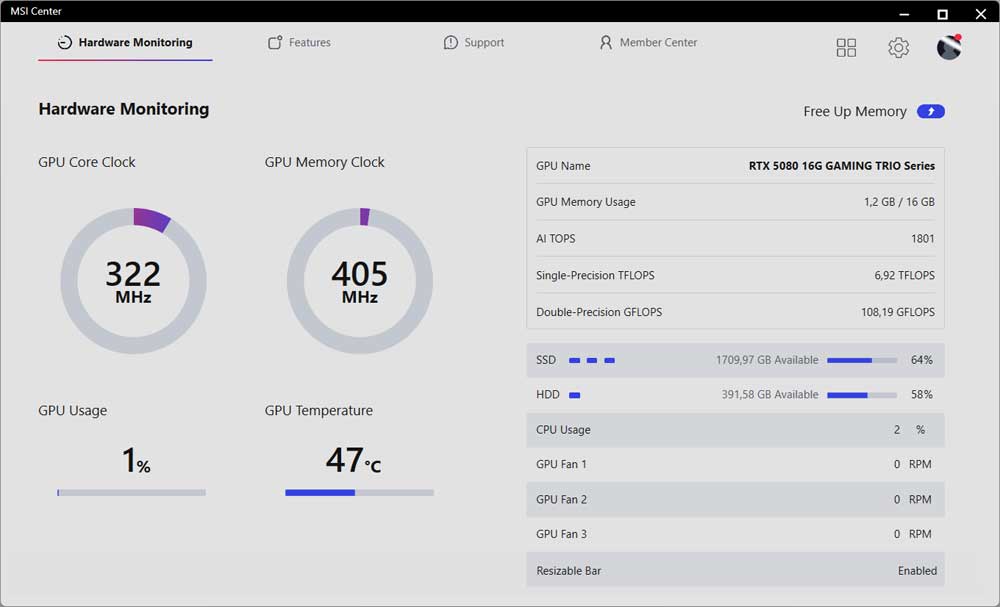Click the HDD drive indicator dash

click(x=575, y=395)
